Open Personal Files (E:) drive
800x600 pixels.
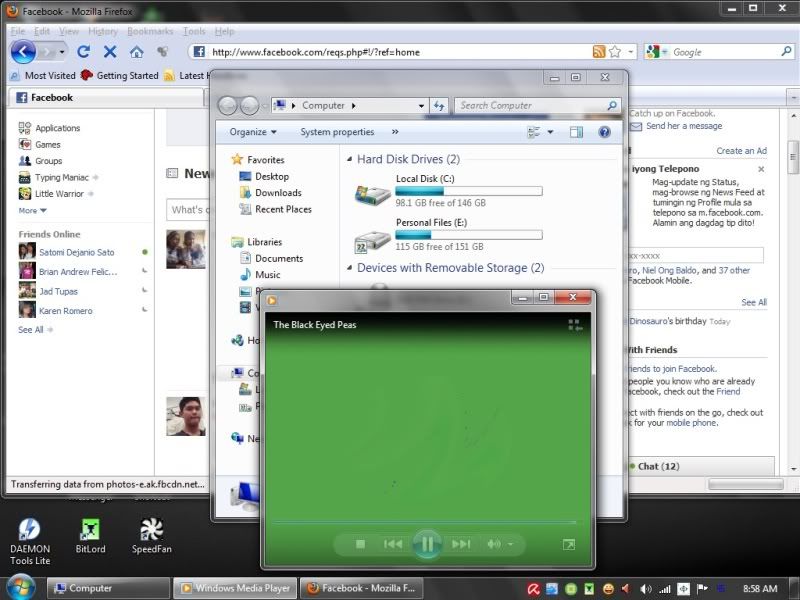point(448,235)
